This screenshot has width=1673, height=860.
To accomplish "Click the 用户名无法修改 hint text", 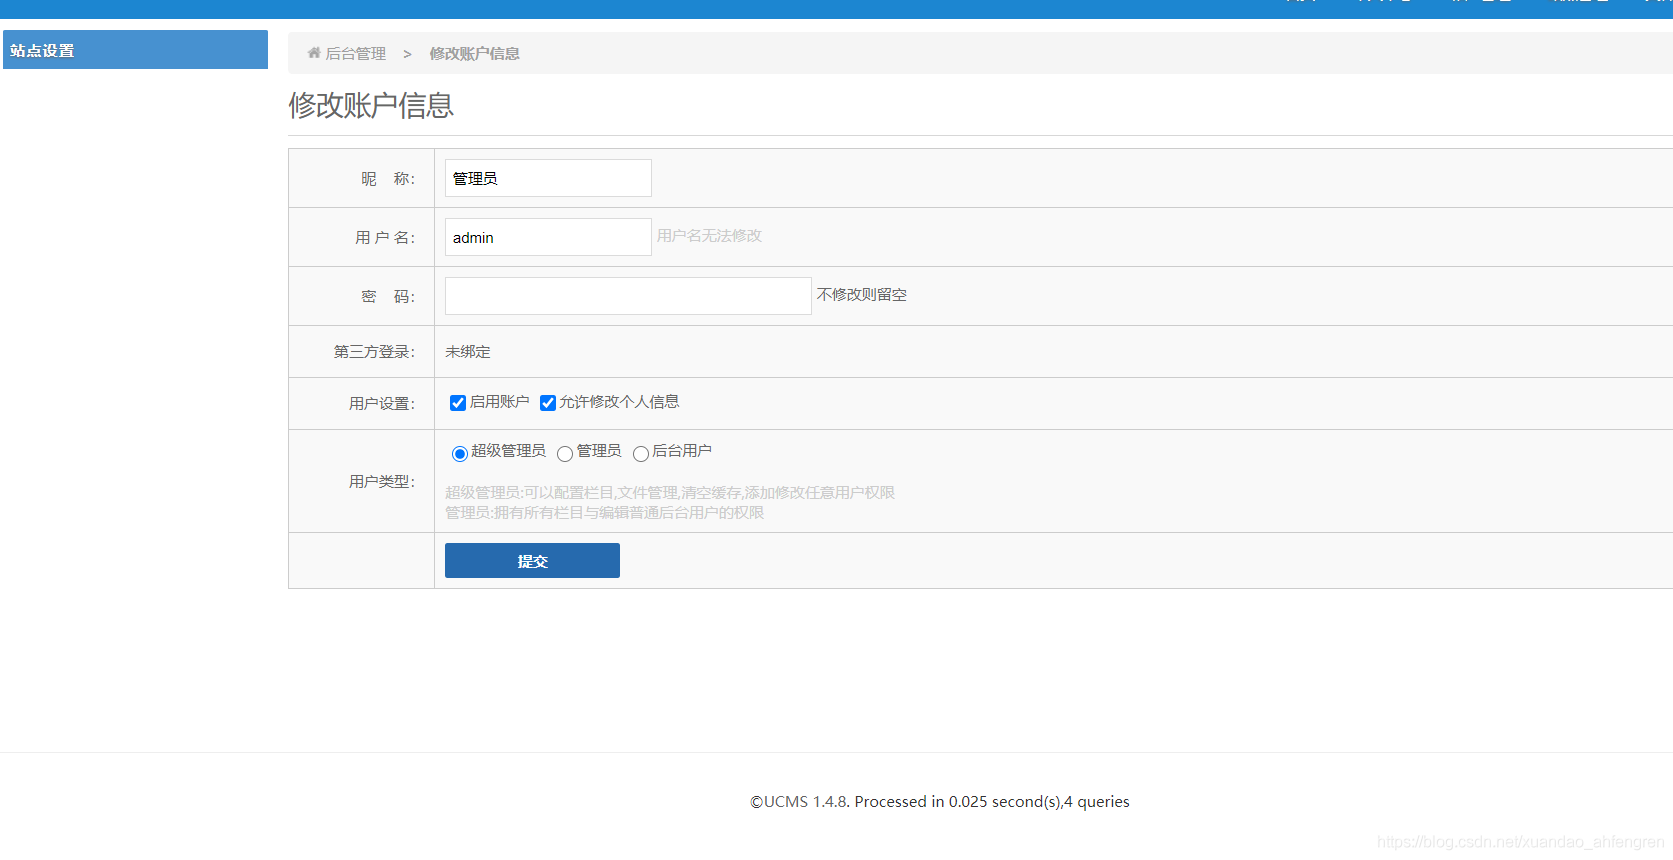I will (x=709, y=236).
